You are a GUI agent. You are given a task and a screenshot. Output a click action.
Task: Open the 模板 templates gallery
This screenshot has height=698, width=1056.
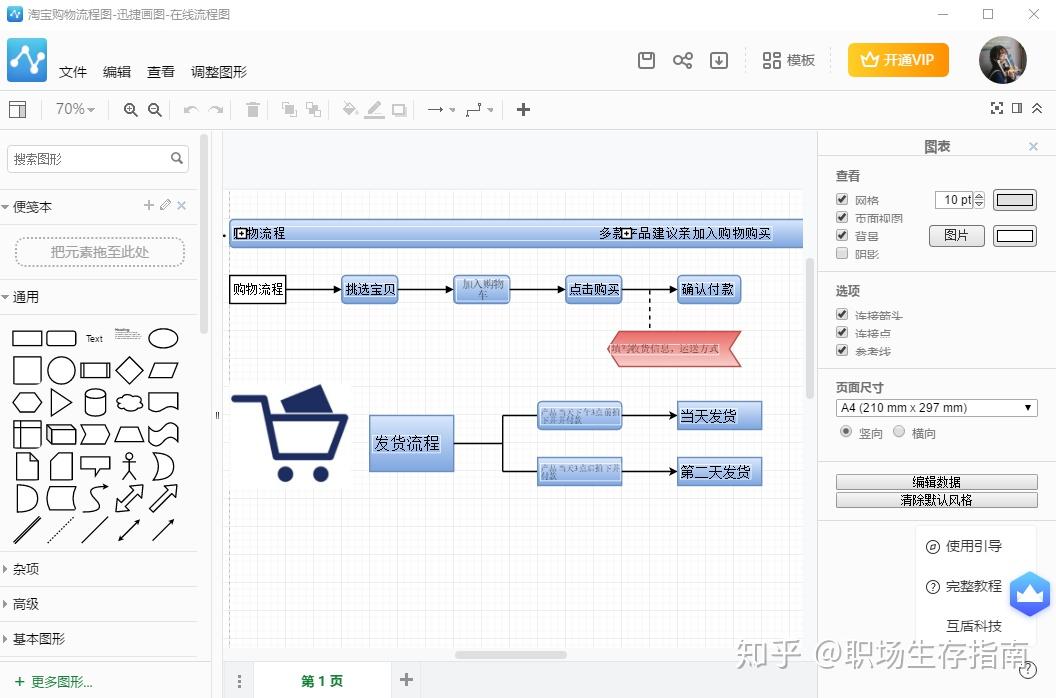(789, 61)
